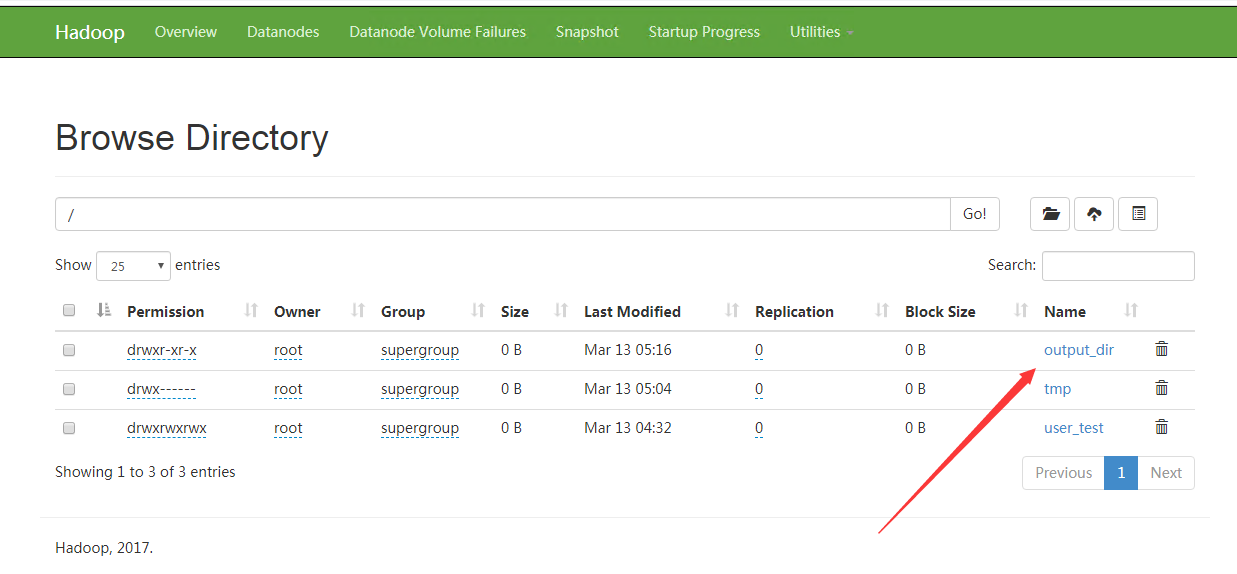Image resolution: width=1237 pixels, height=574 pixels.
Task: Tick the select-all checkbox in table header
Action: click(69, 311)
